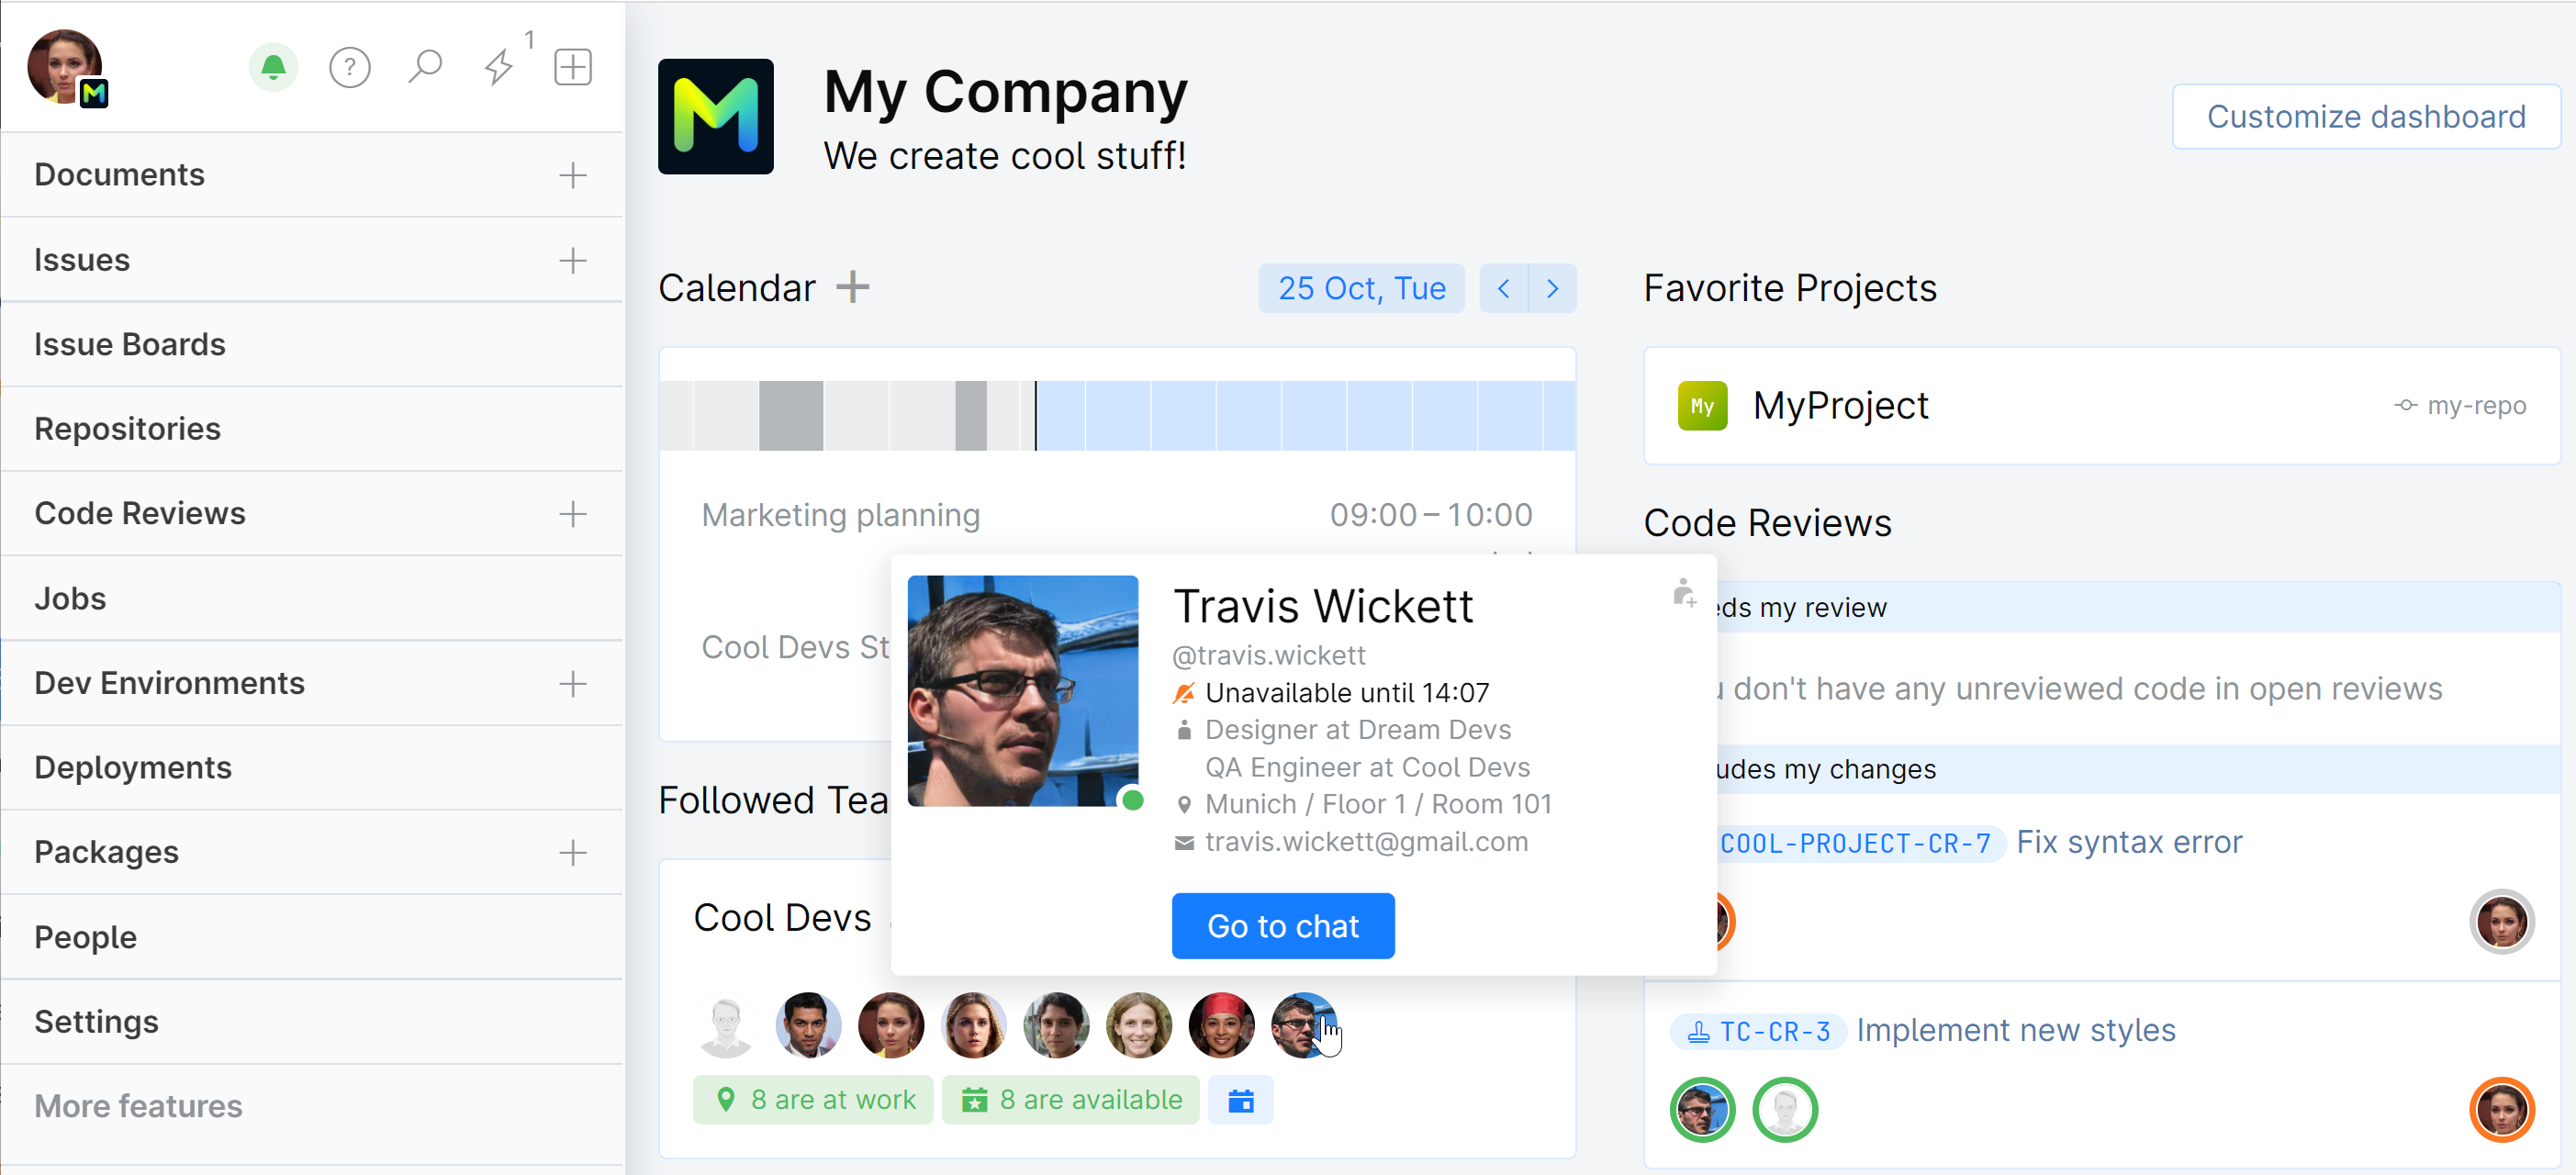Go to the previous calendar day
2576x1175 pixels.
coord(1503,289)
